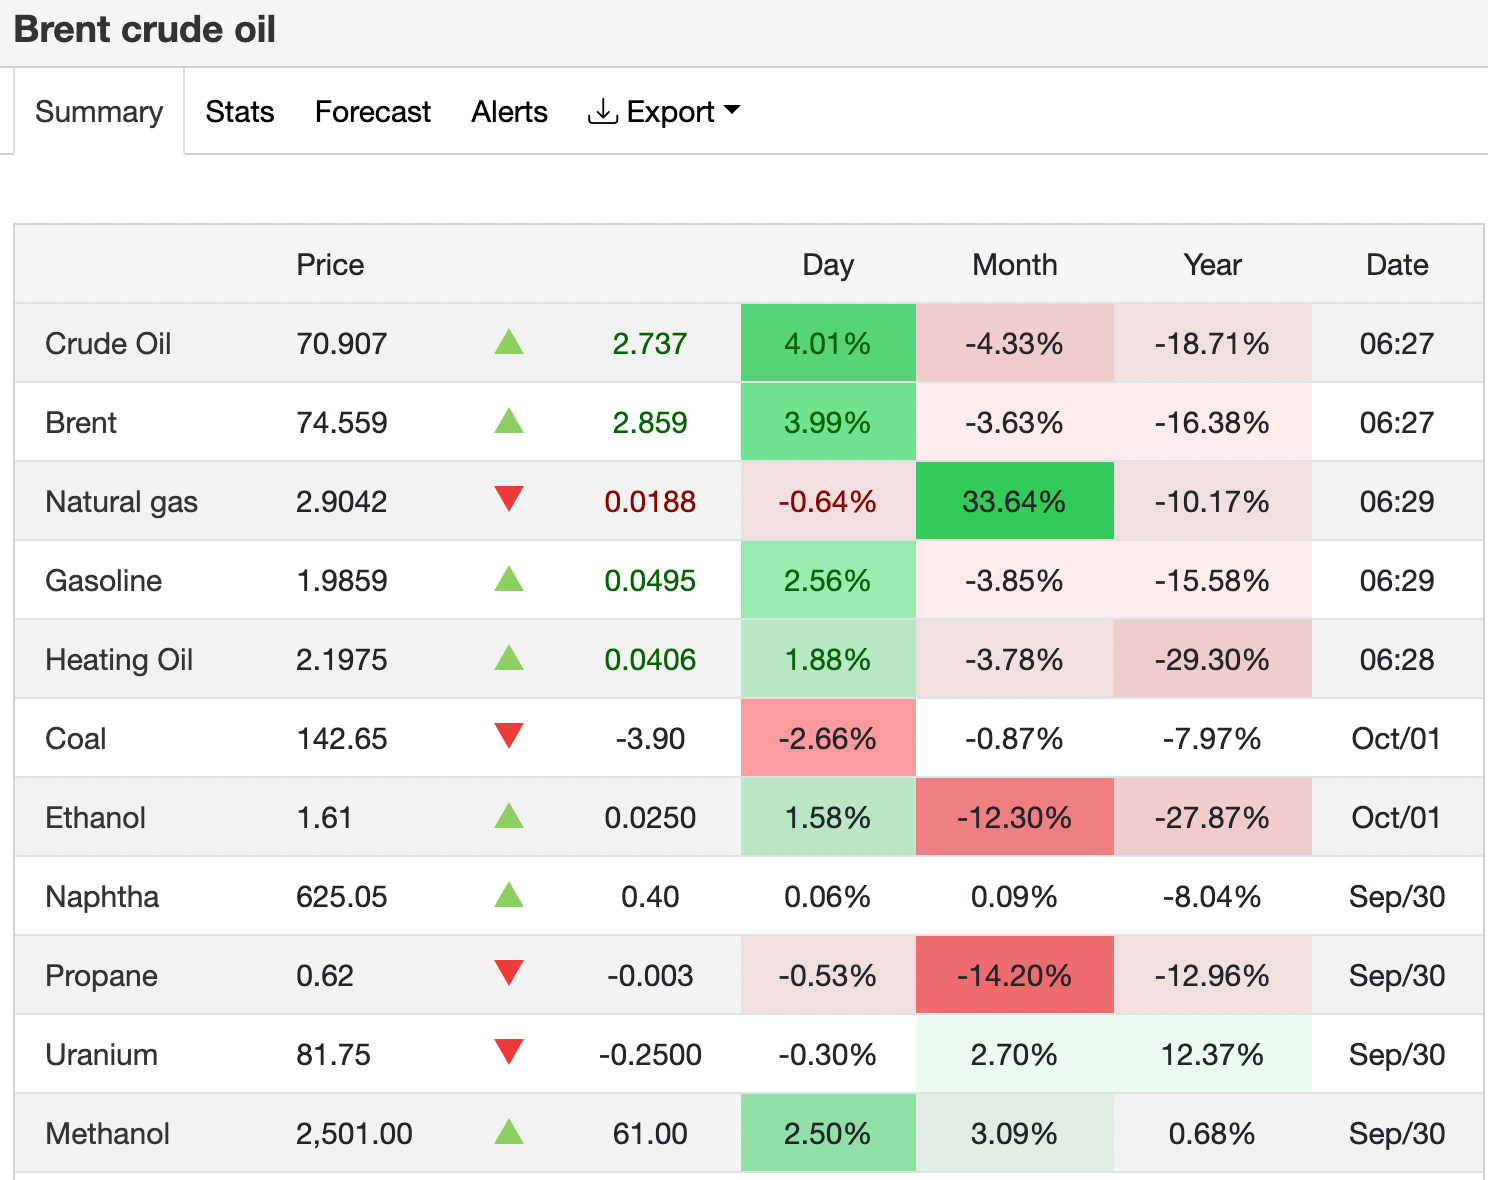Image resolution: width=1488 pixels, height=1180 pixels.
Task: Select Gasoline change value 0.0495
Action: pos(650,581)
